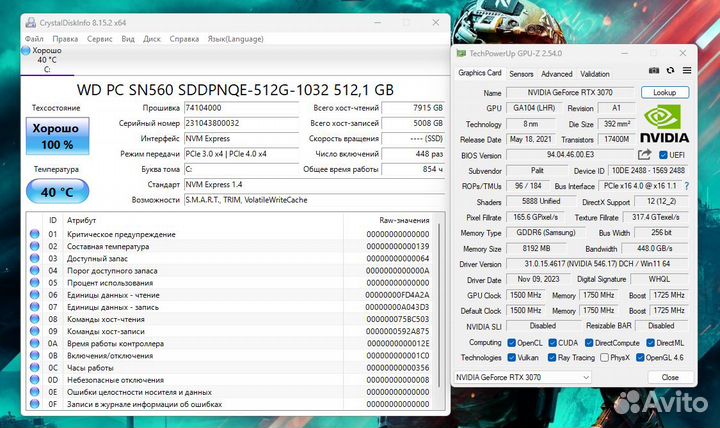This screenshot has width=720, height=428.
Task: Toggle the CUDA checkbox
Action: [552, 343]
